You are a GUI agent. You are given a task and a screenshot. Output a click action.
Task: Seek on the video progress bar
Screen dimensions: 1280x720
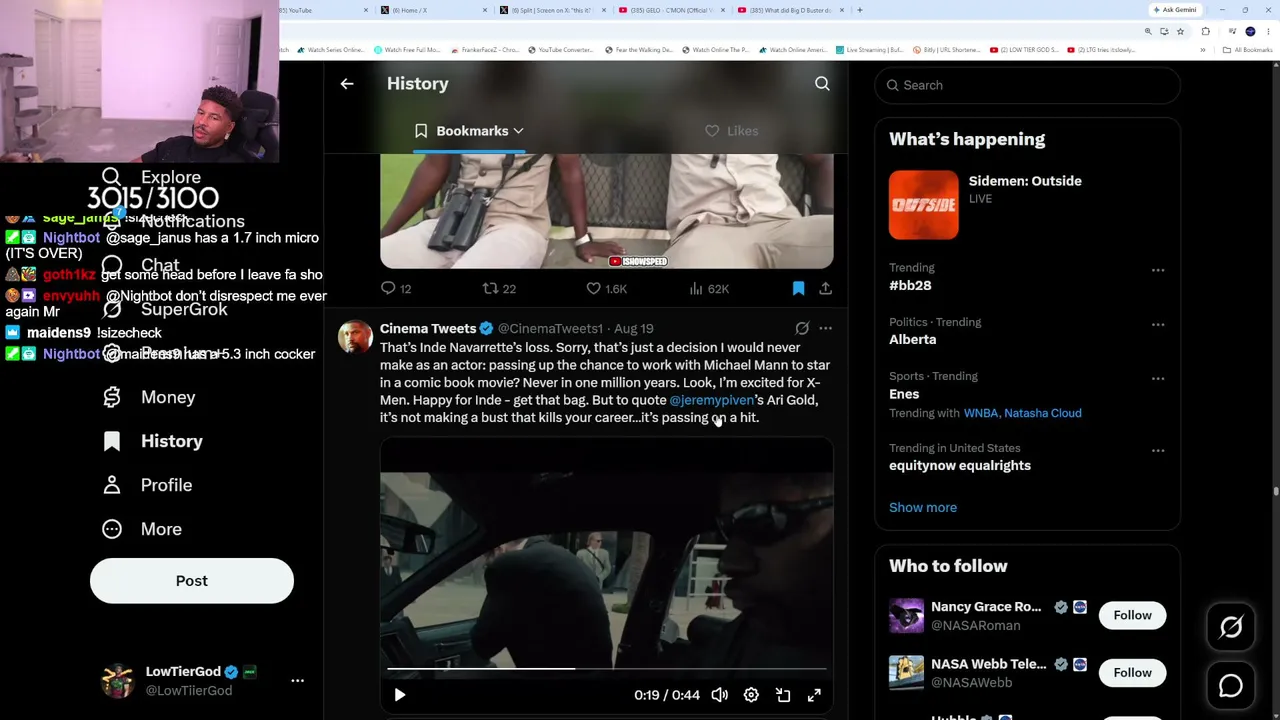pos(606,668)
